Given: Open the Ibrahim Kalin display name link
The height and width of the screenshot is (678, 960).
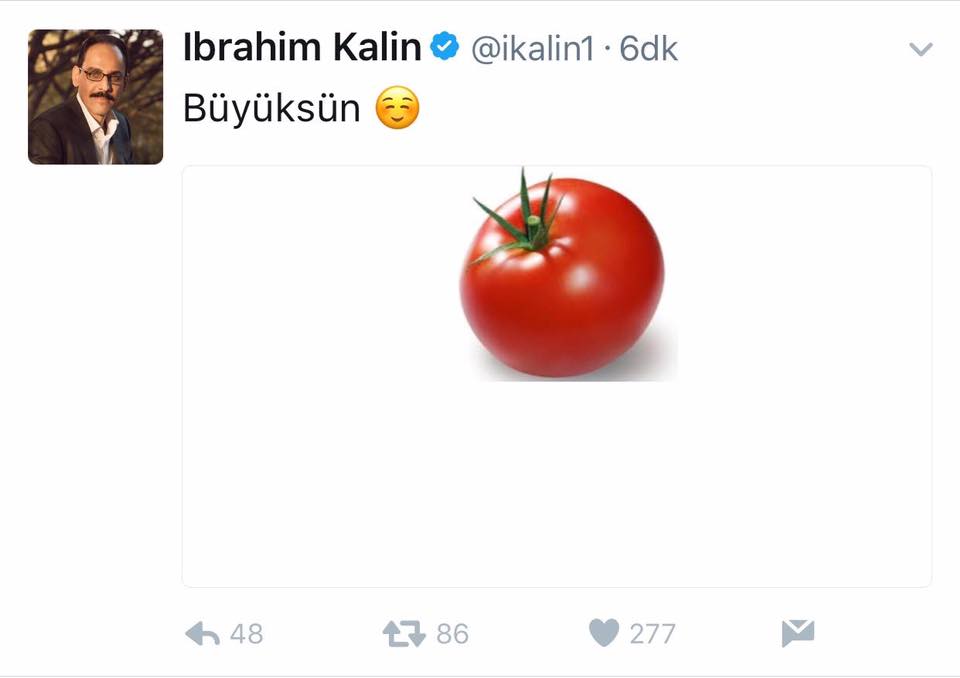Looking at the screenshot, I should 302,48.
